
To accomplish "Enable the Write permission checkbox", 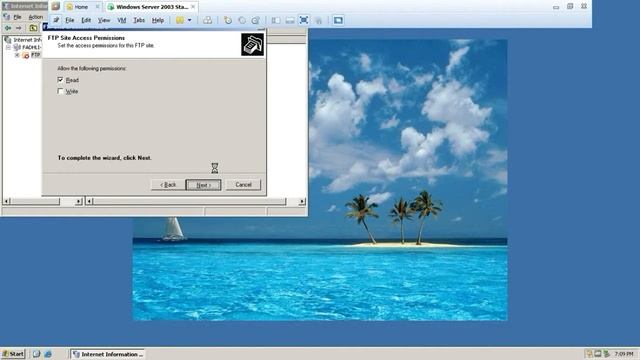I will 60,91.
